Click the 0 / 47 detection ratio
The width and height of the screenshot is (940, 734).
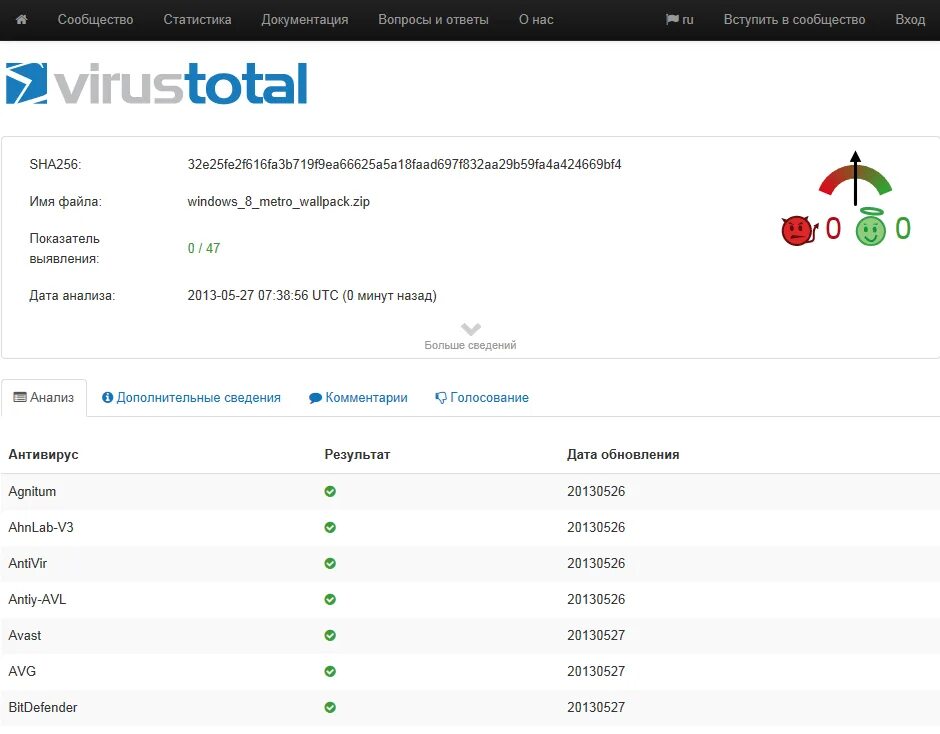click(204, 248)
